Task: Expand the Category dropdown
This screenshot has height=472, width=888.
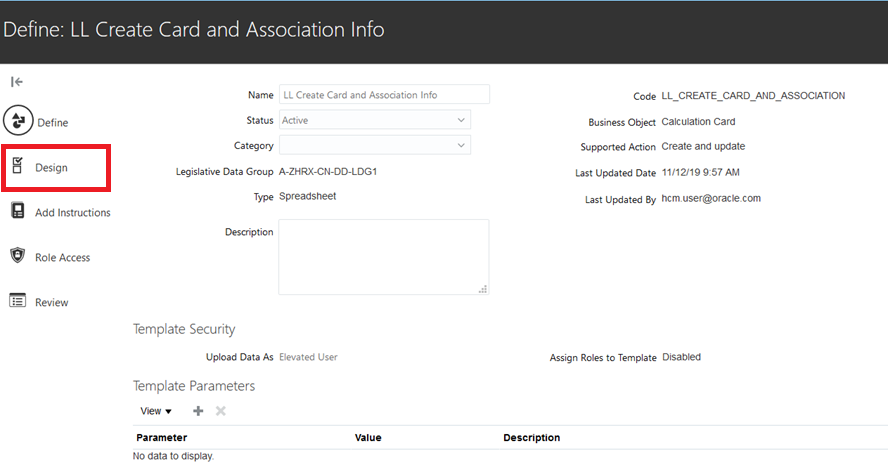Action: (460, 145)
